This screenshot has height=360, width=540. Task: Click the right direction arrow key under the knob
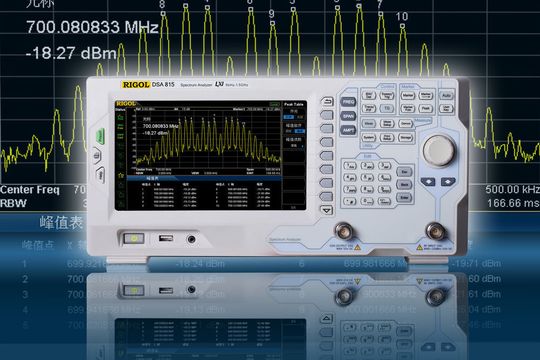pyautogui.click(x=448, y=182)
